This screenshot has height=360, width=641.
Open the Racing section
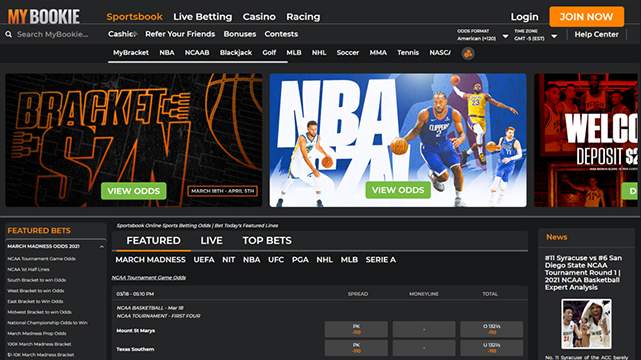[x=303, y=17]
